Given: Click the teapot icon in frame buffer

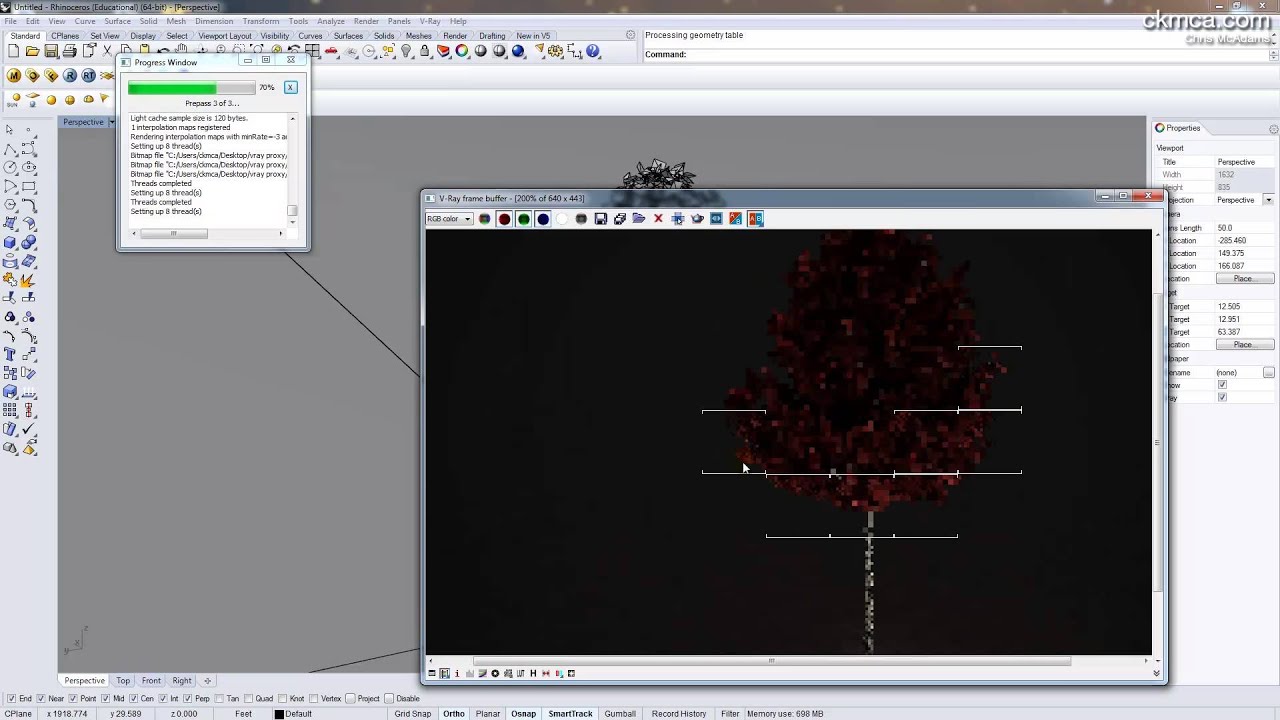Looking at the screenshot, I should 697,219.
